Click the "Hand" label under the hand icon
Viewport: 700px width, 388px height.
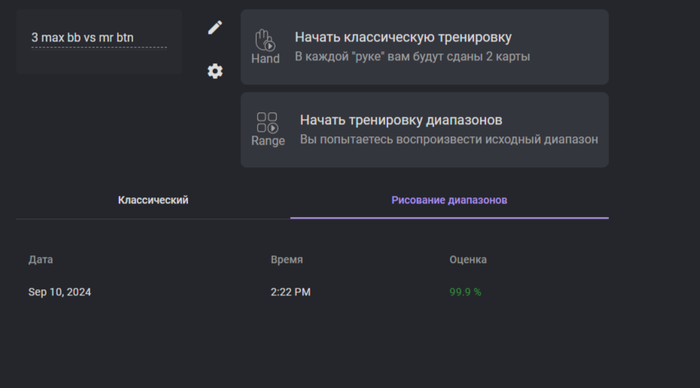coord(265,58)
